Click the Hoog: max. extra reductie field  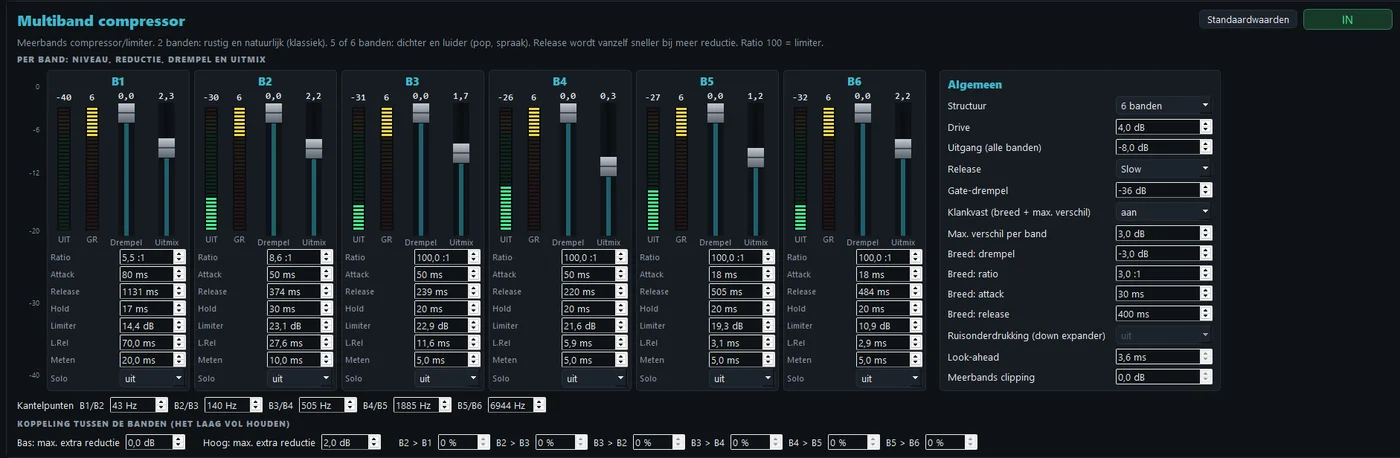[x=352, y=442]
